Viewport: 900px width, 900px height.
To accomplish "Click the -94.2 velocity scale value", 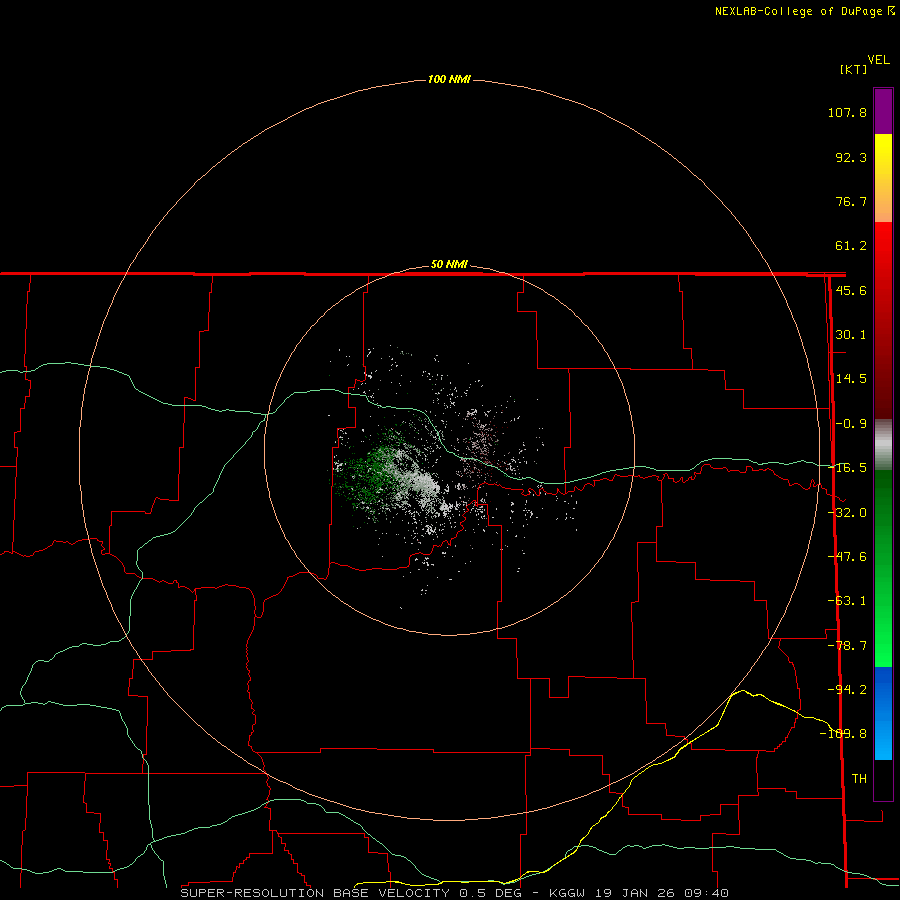I will coord(847,689).
